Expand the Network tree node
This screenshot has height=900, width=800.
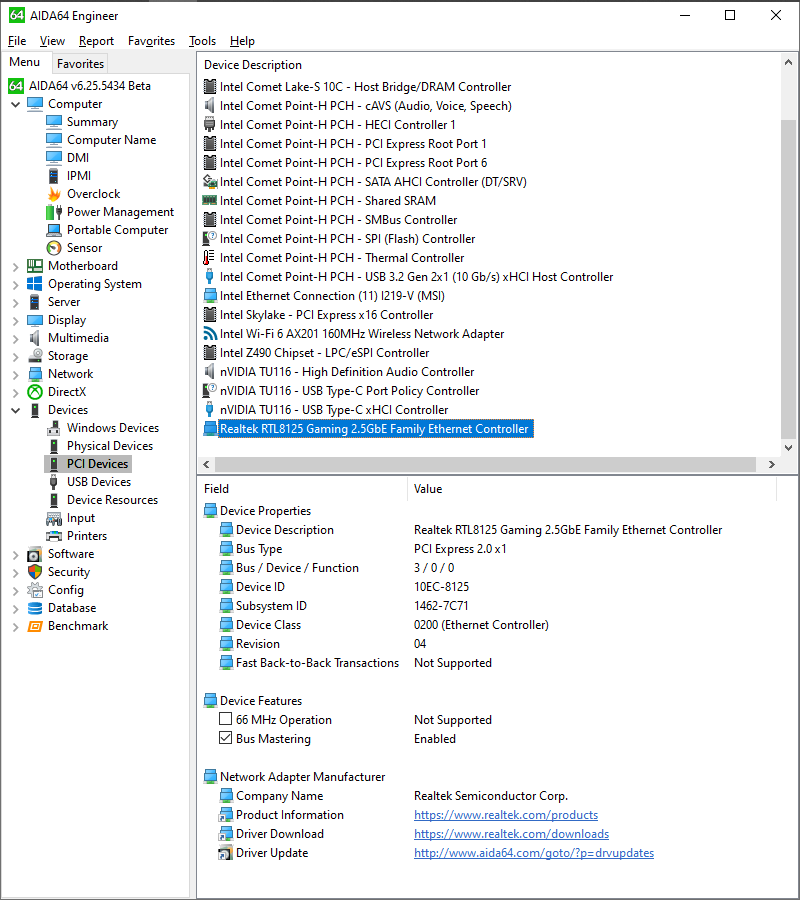pyautogui.click(x=15, y=374)
